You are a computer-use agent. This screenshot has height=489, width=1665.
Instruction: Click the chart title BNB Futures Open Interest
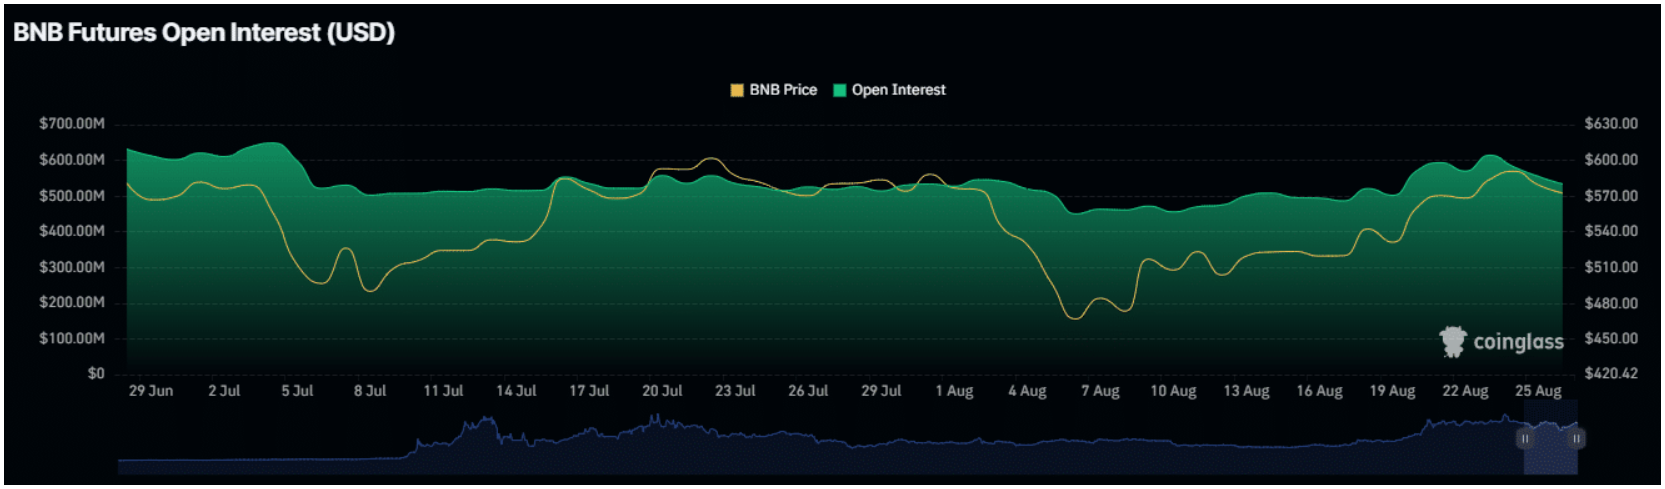pos(204,32)
